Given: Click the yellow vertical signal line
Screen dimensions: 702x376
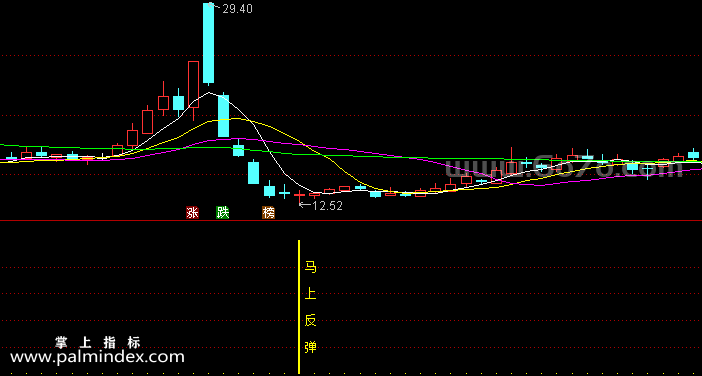Looking at the screenshot, I should pyautogui.click(x=299, y=307).
